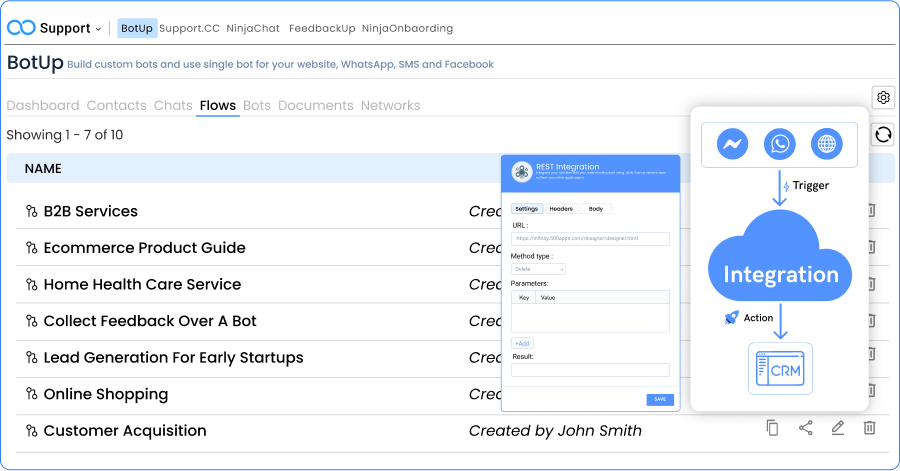Click the WhatsApp channel icon
The image size is (900, 471).
click(780, 145)
